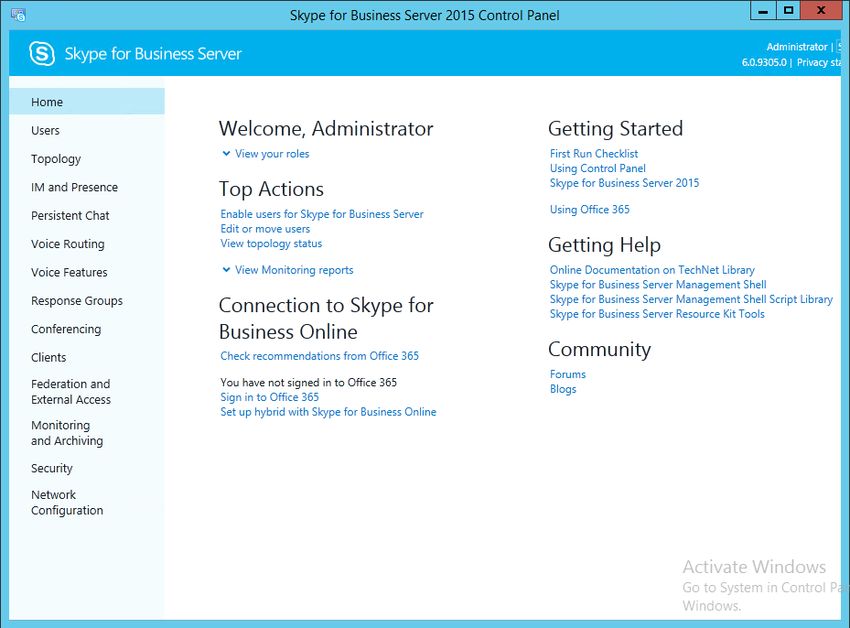Click the Top Actions heading
The image size is (850, 628).
(271, 189)
